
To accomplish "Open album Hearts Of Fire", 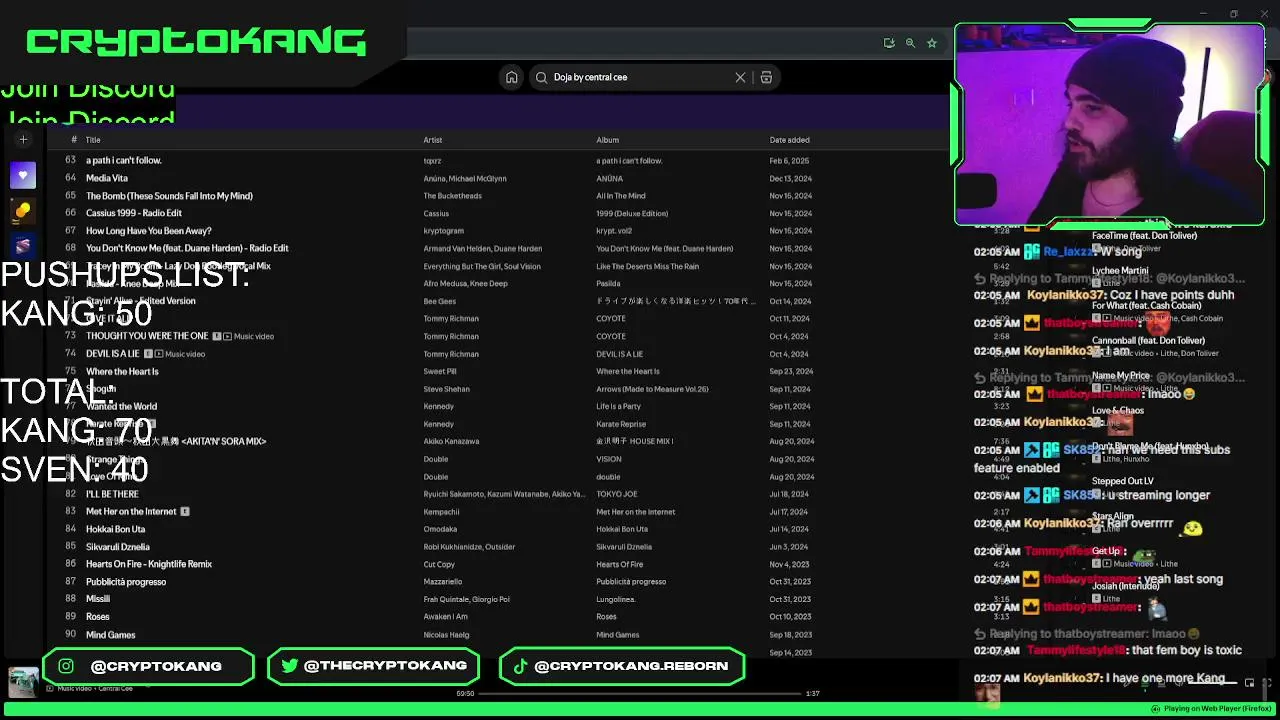I will click(x=620, y=564).
